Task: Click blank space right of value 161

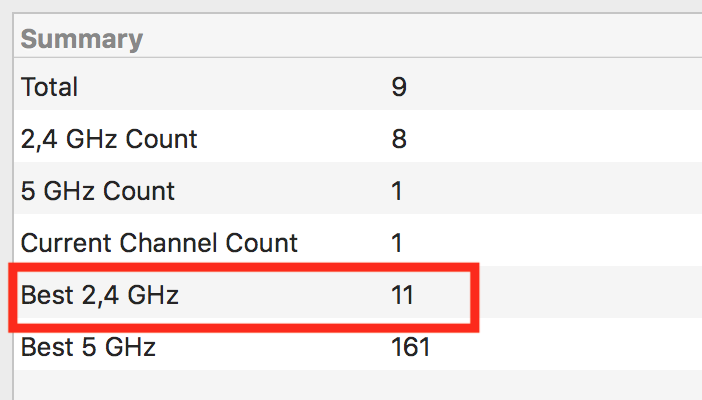Action: (566, 347)
